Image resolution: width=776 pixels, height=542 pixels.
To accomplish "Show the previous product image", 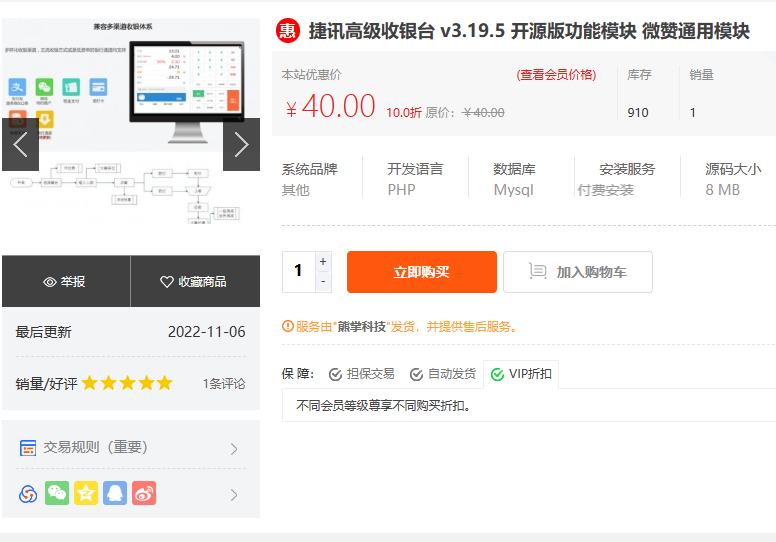I will tap(20, 145).
